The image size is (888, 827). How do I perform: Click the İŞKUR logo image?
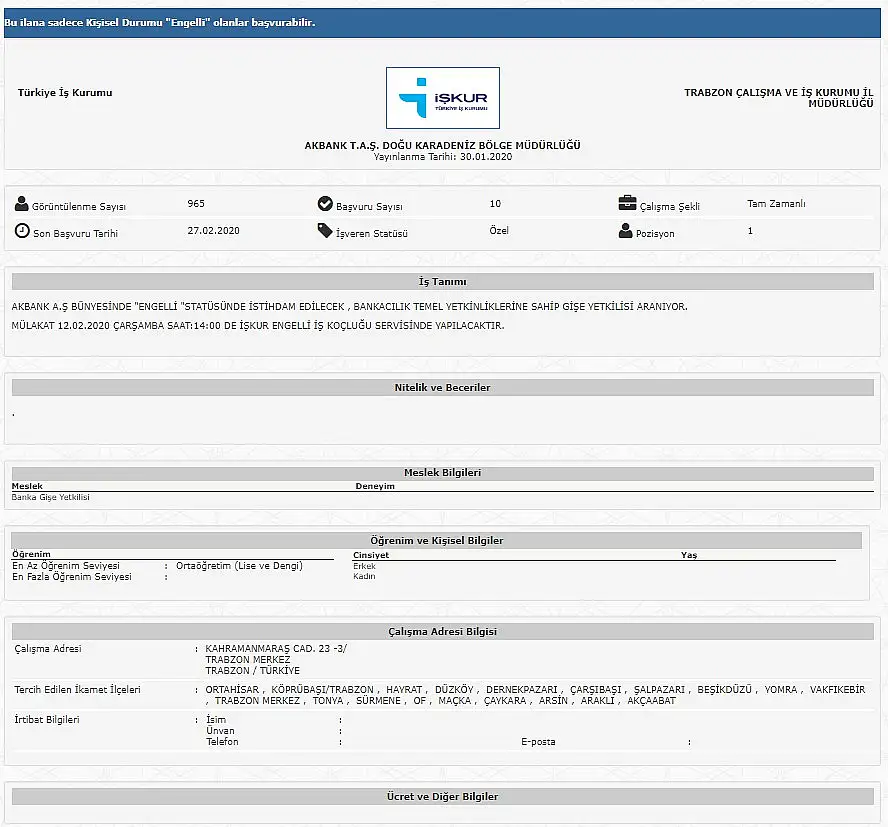442,98
